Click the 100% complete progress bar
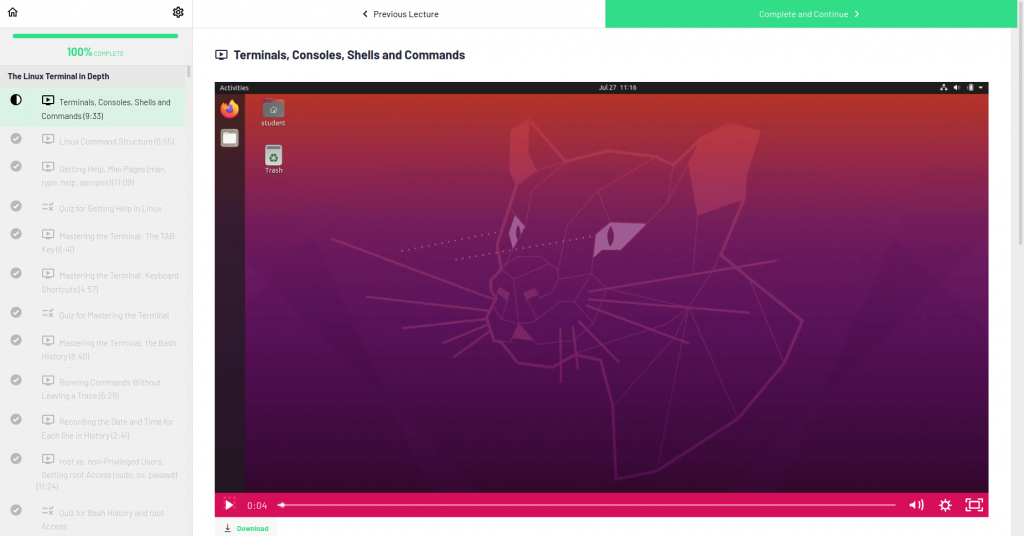The width and height of the screenshot is (1024, 536). point(95,36)
